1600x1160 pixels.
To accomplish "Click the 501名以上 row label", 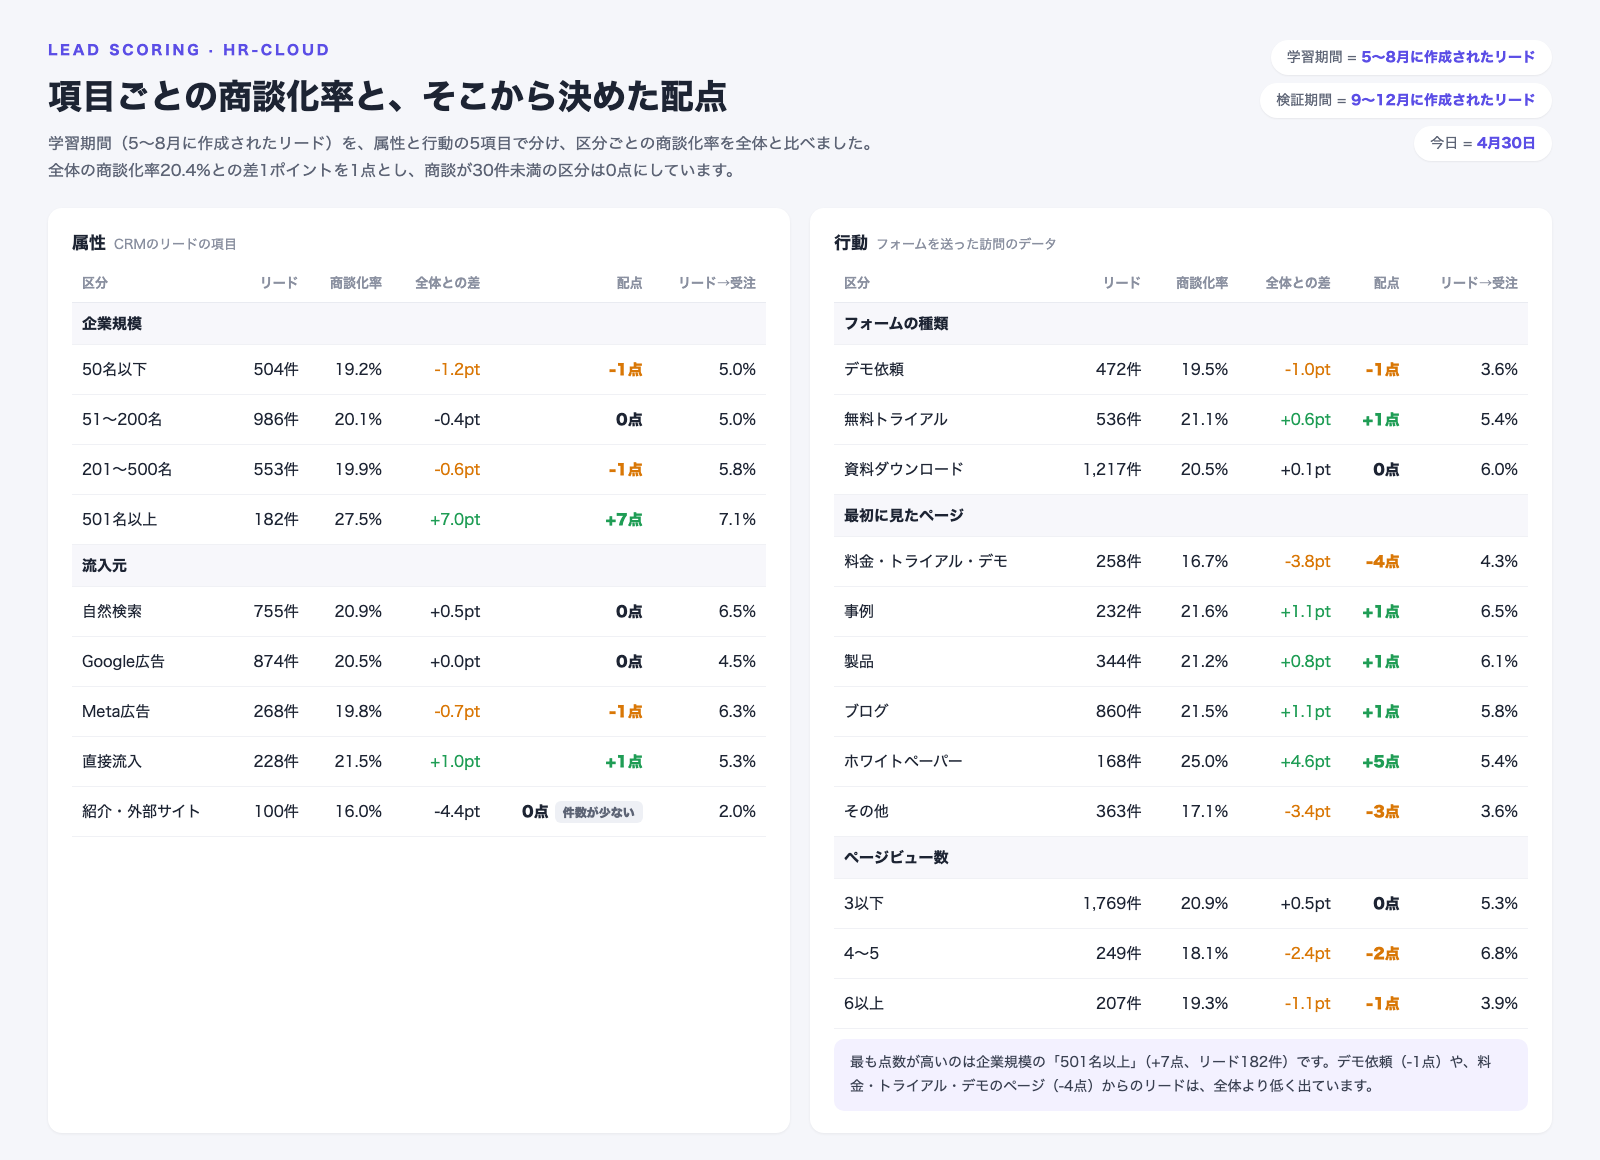I will coord(119,519).
